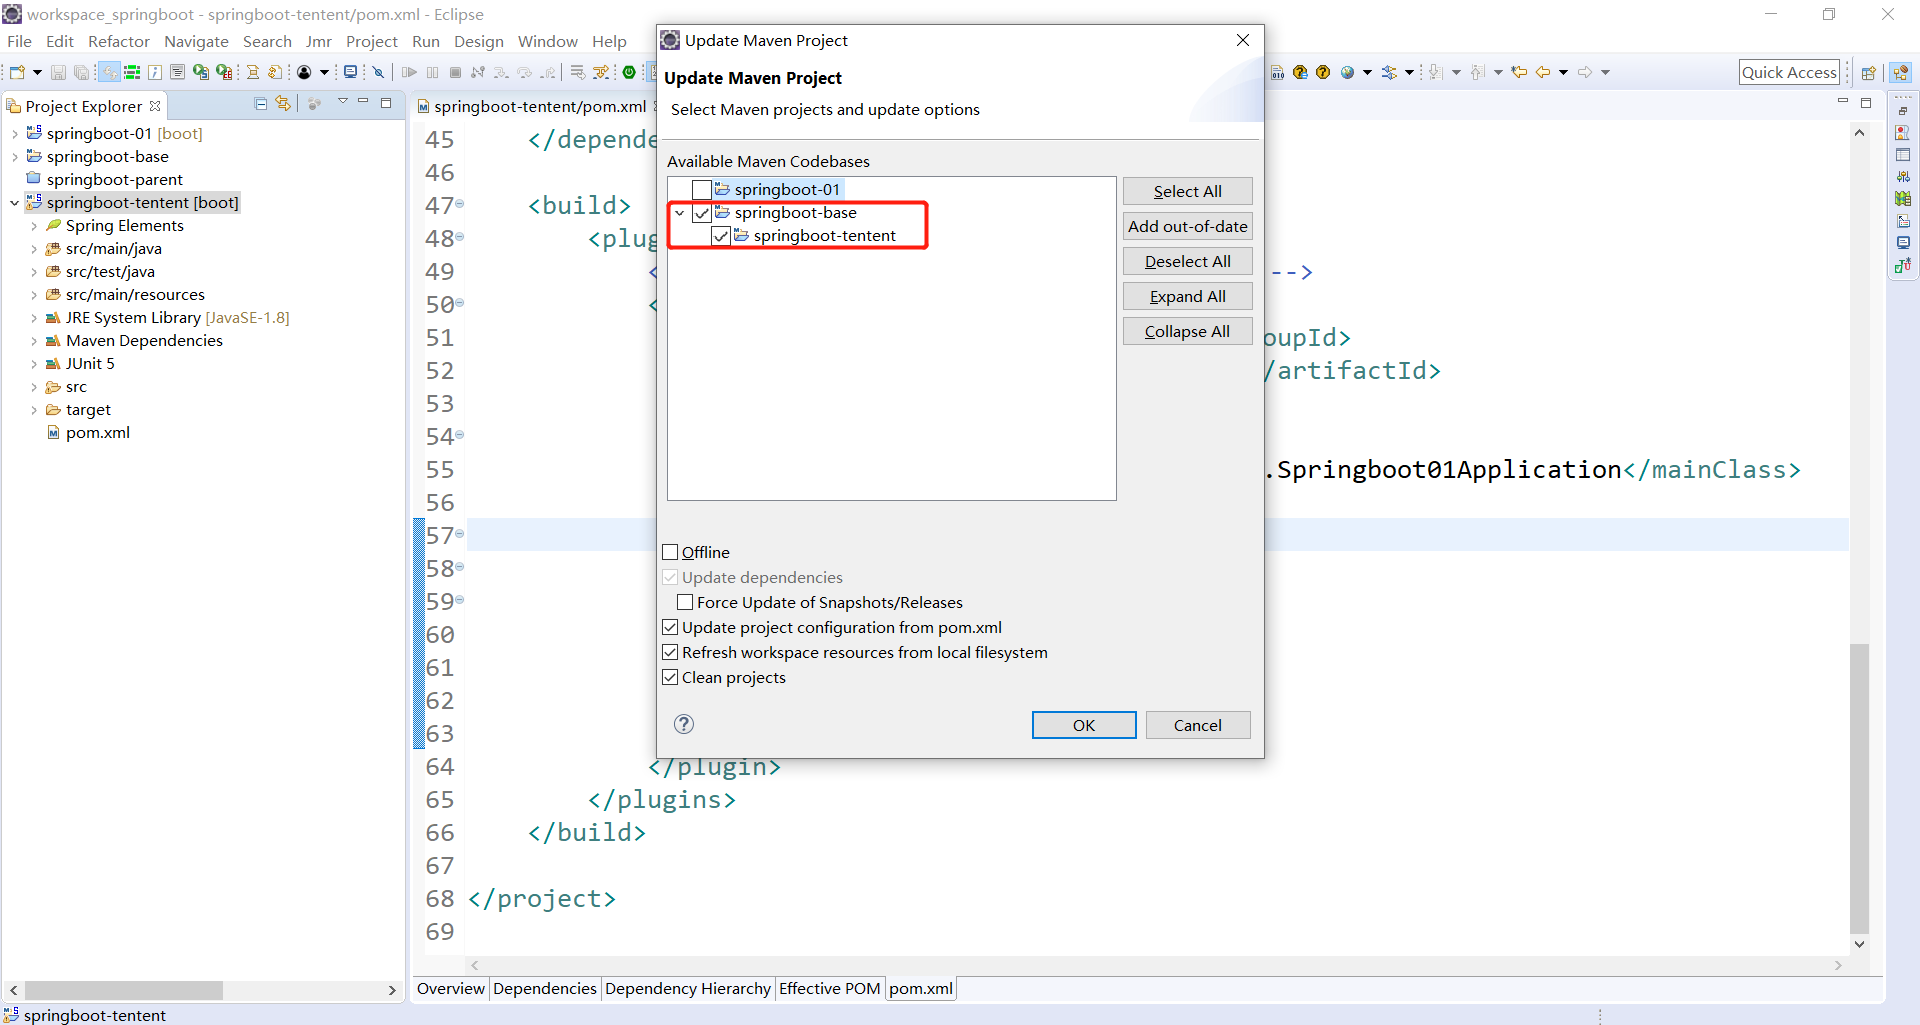Open the Project Explorer View Menu triangle
Viewport: 1920px width, 1025px height.
coord(342,102)
